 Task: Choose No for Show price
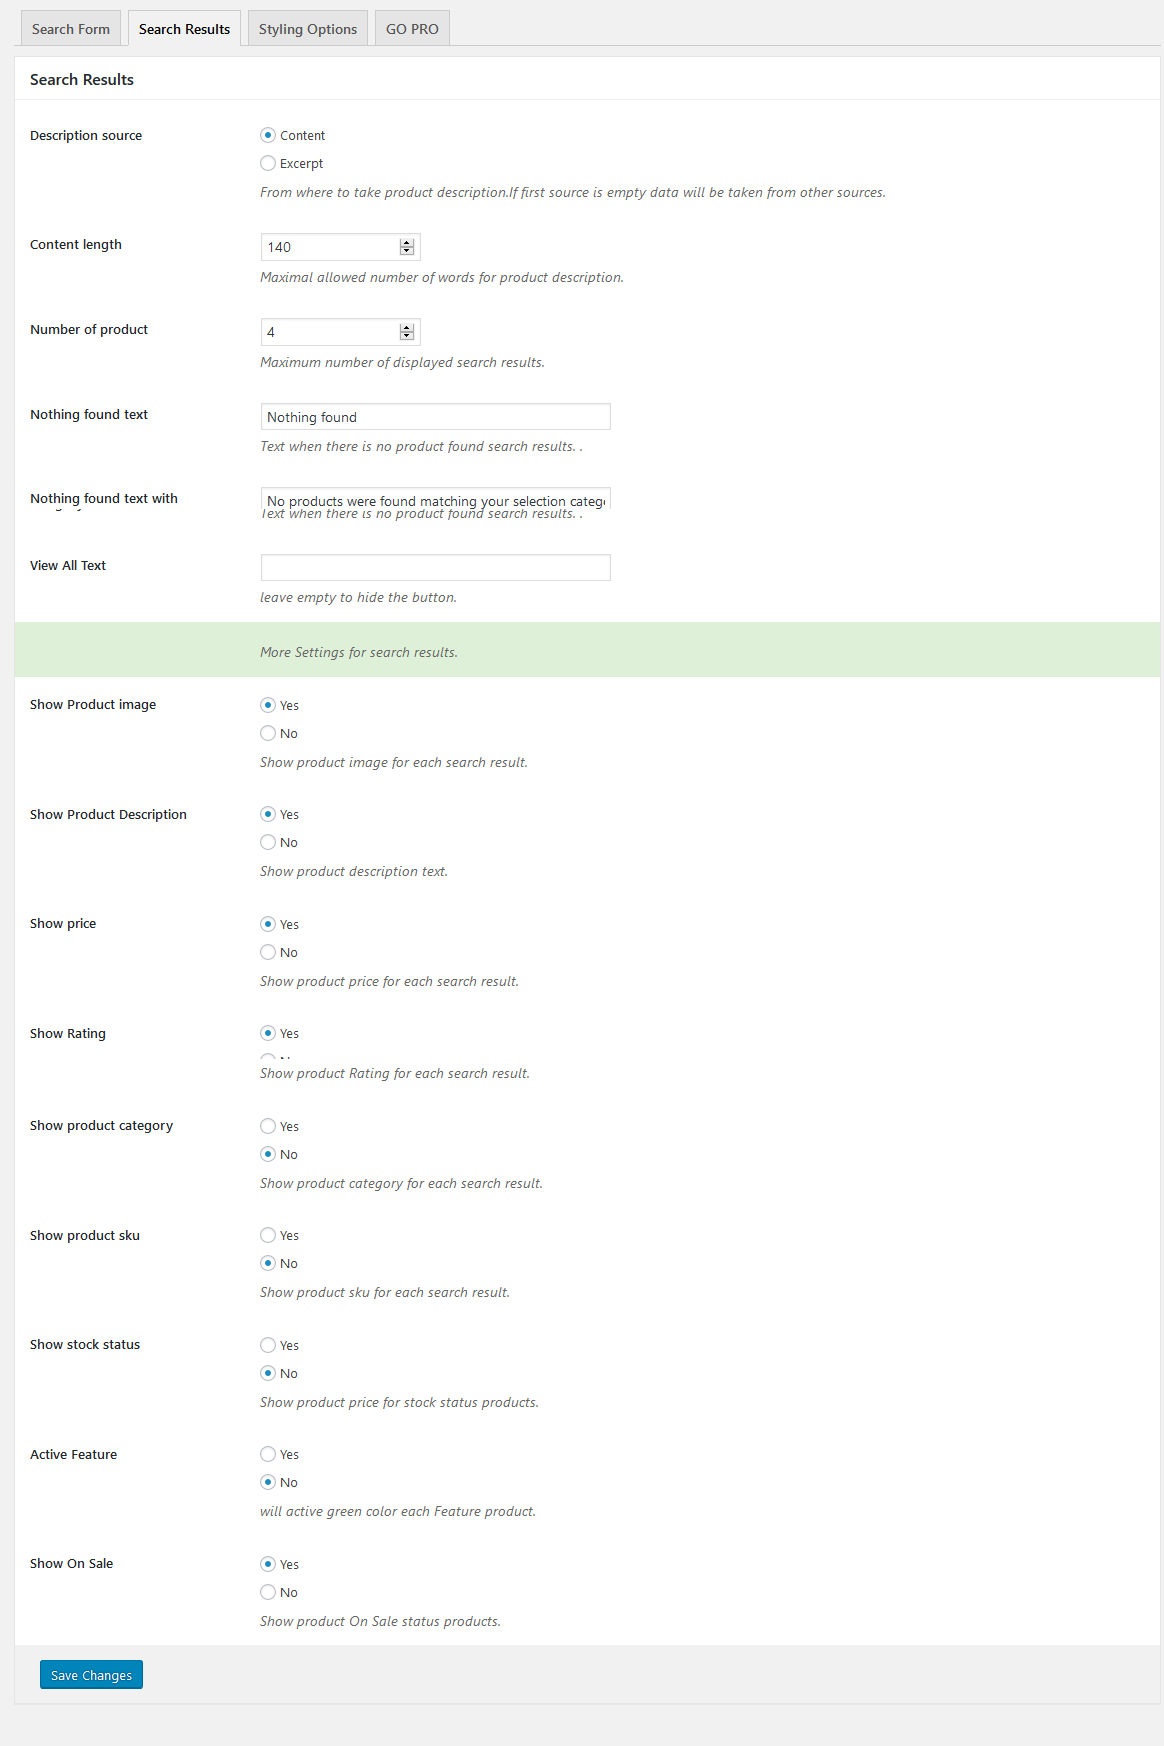point(268,952)
